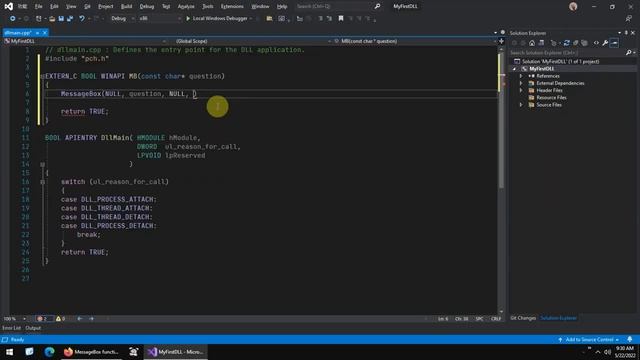Viewport: 640px width, 360px height.
Task: Click Collapse All icon in Solution Explorer
Action: (x=576, y=43)
